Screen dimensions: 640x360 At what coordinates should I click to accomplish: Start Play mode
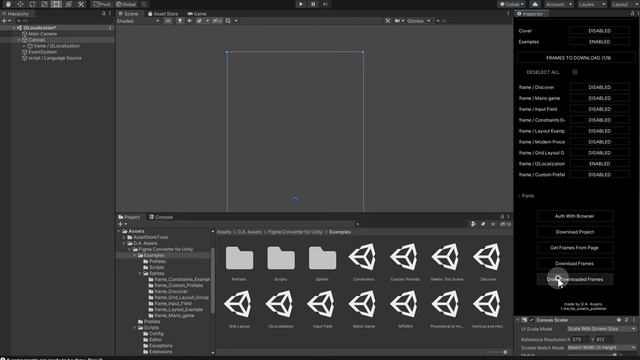301,4
